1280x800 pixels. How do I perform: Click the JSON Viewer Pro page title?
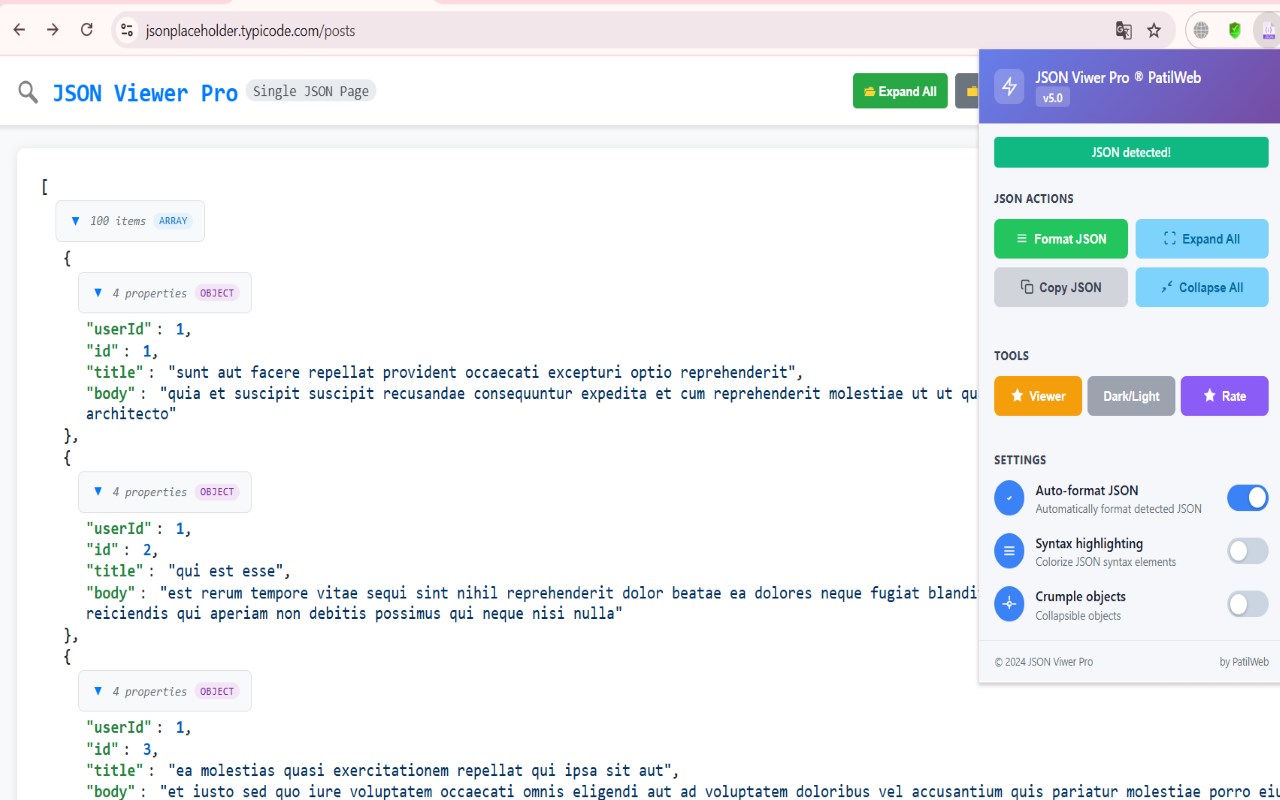[x=145, y=93]
